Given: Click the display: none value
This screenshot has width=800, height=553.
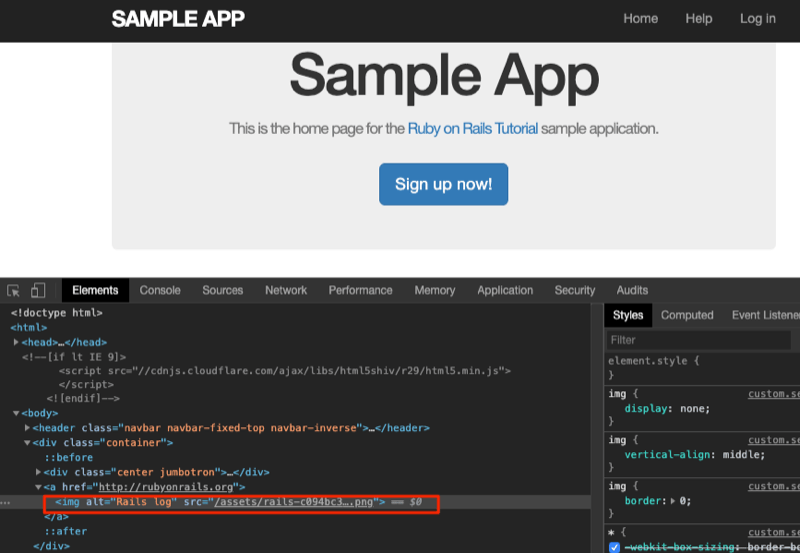Looking at the screenshot, I should tap(694, 409).
